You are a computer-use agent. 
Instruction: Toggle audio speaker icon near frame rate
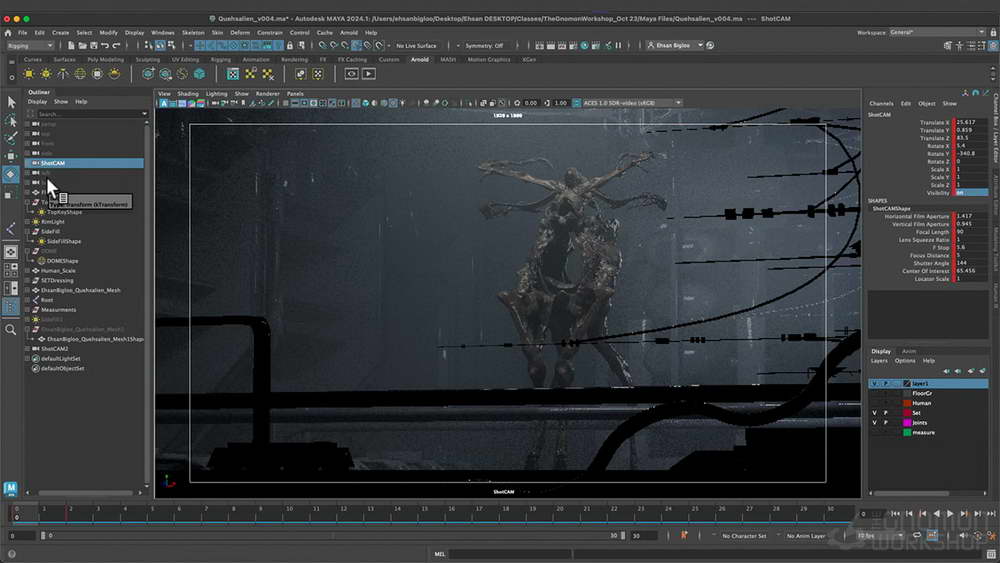click(x=964, y=536)
